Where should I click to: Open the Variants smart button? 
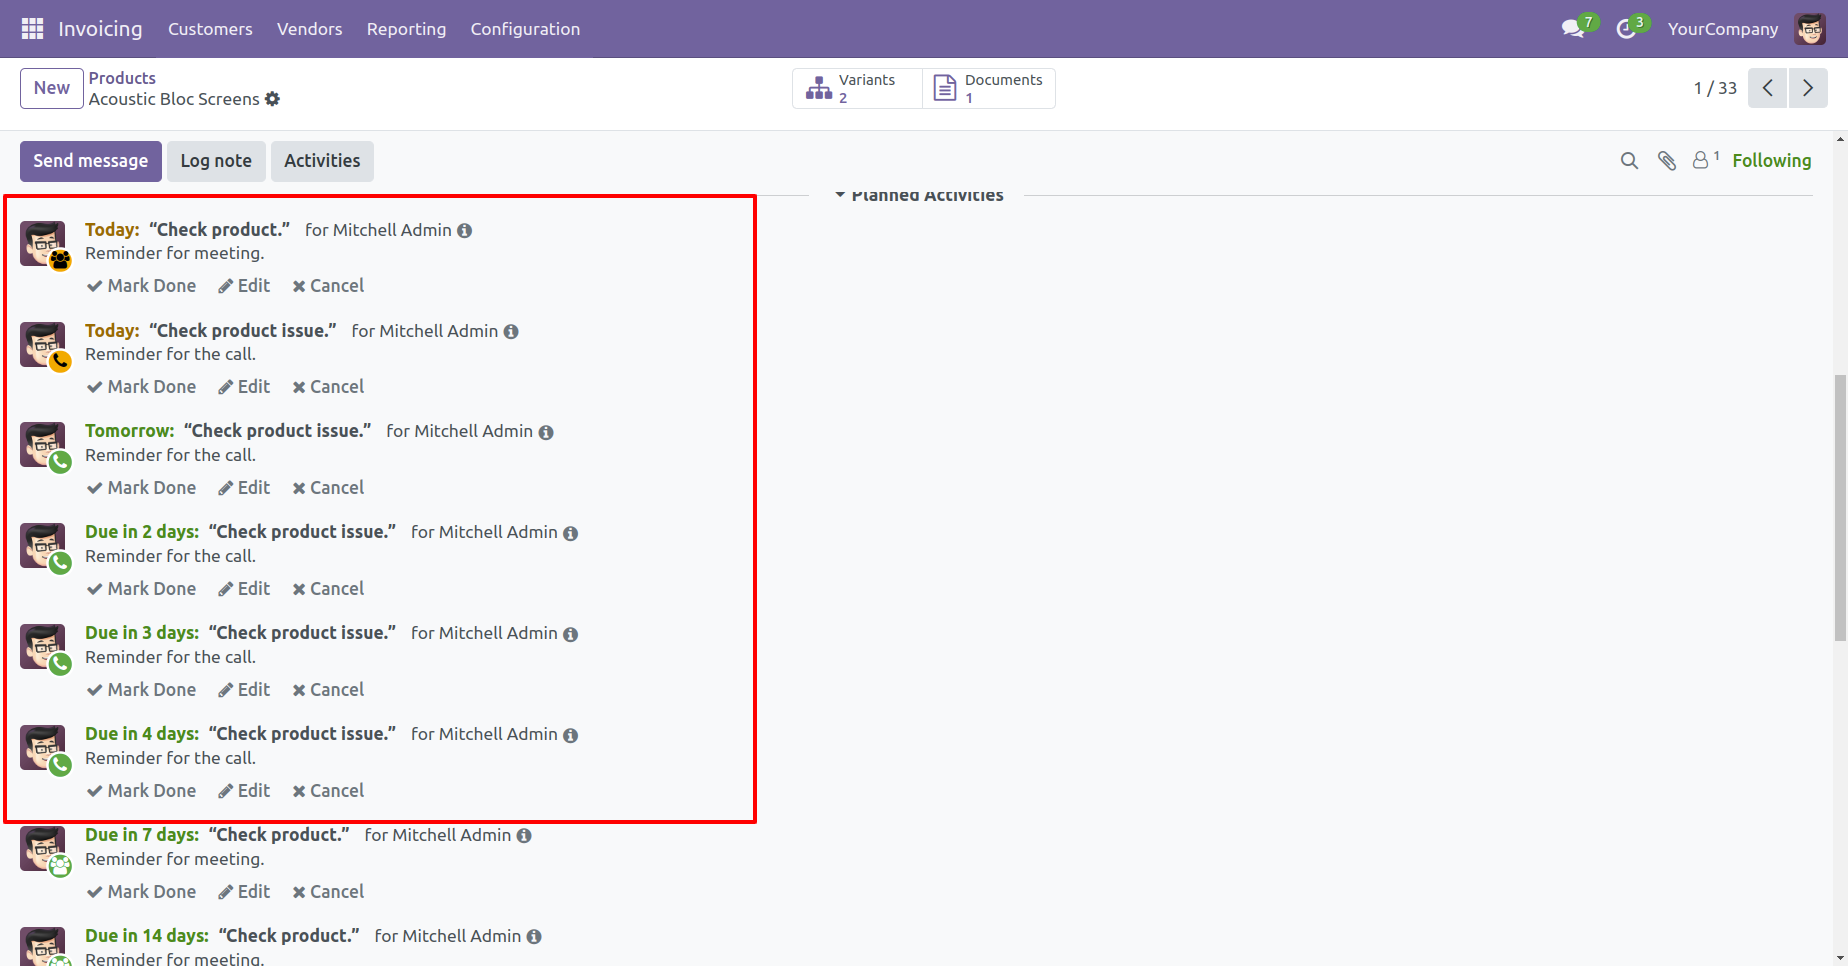point(857,88)
